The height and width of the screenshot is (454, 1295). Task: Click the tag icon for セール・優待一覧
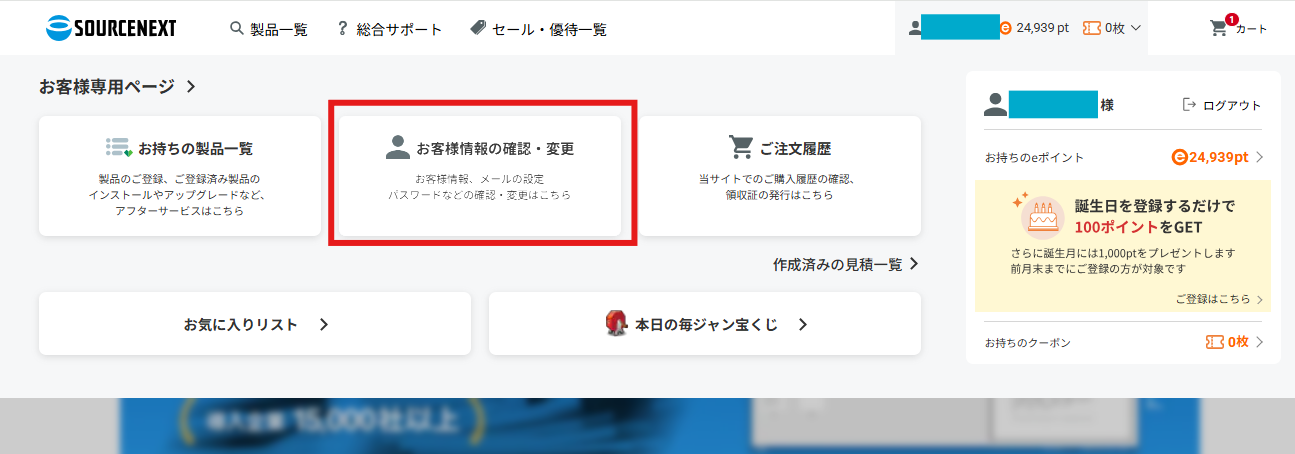click(478, 28)
